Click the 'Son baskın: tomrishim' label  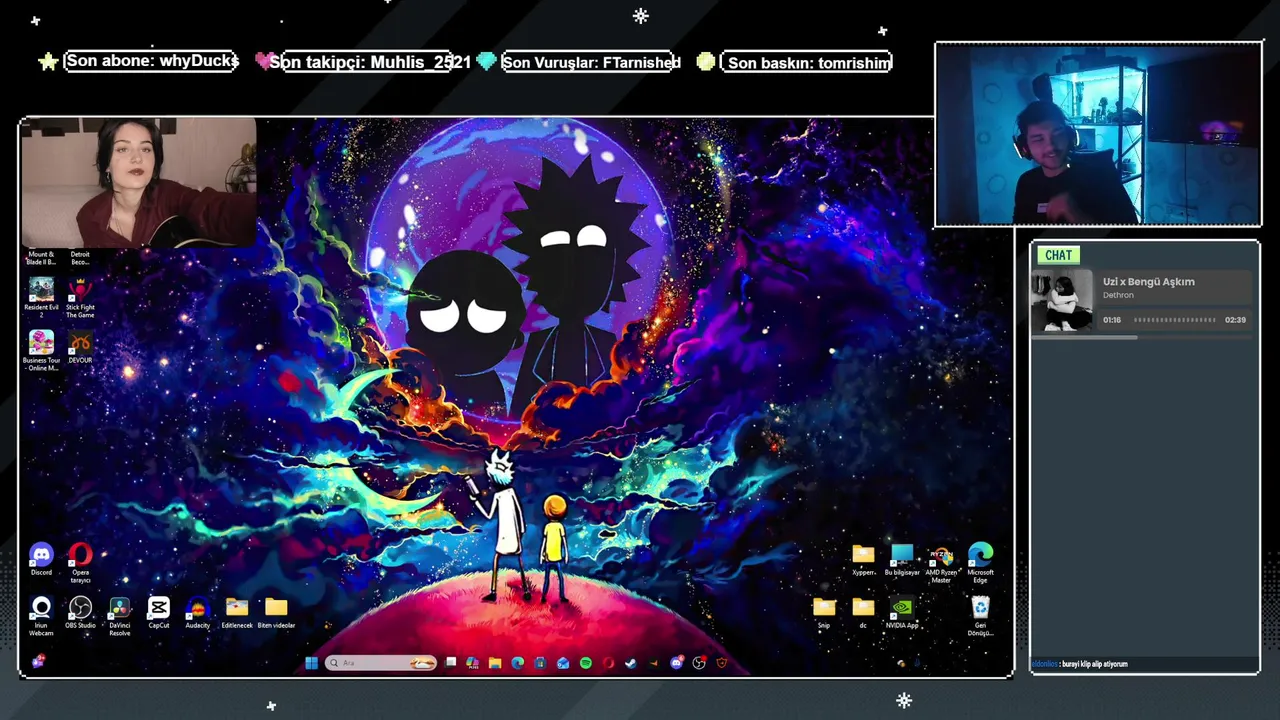[808, 62]
